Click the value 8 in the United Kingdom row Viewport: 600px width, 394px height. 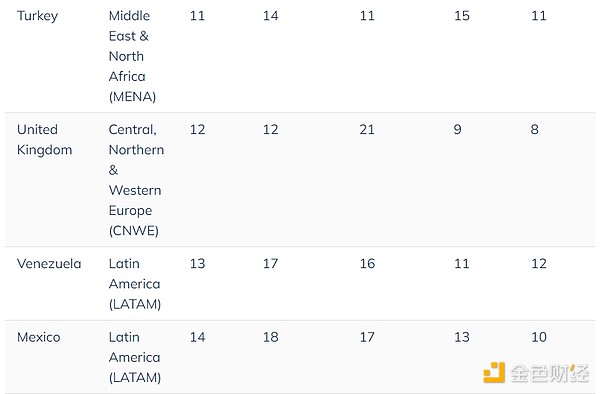tap(535, 129)
